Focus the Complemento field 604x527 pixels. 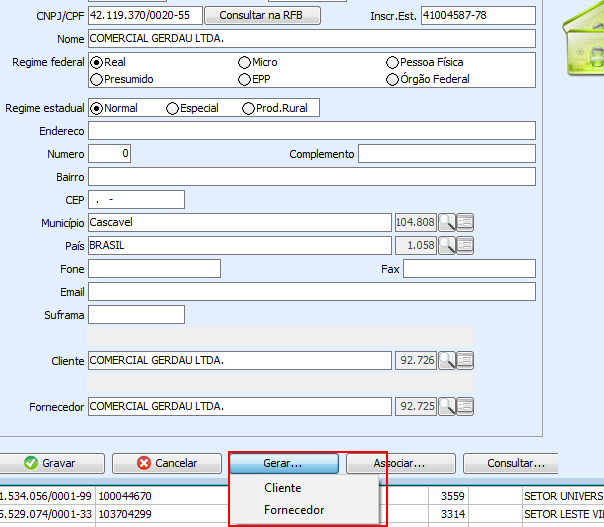[x=447, y=154]
